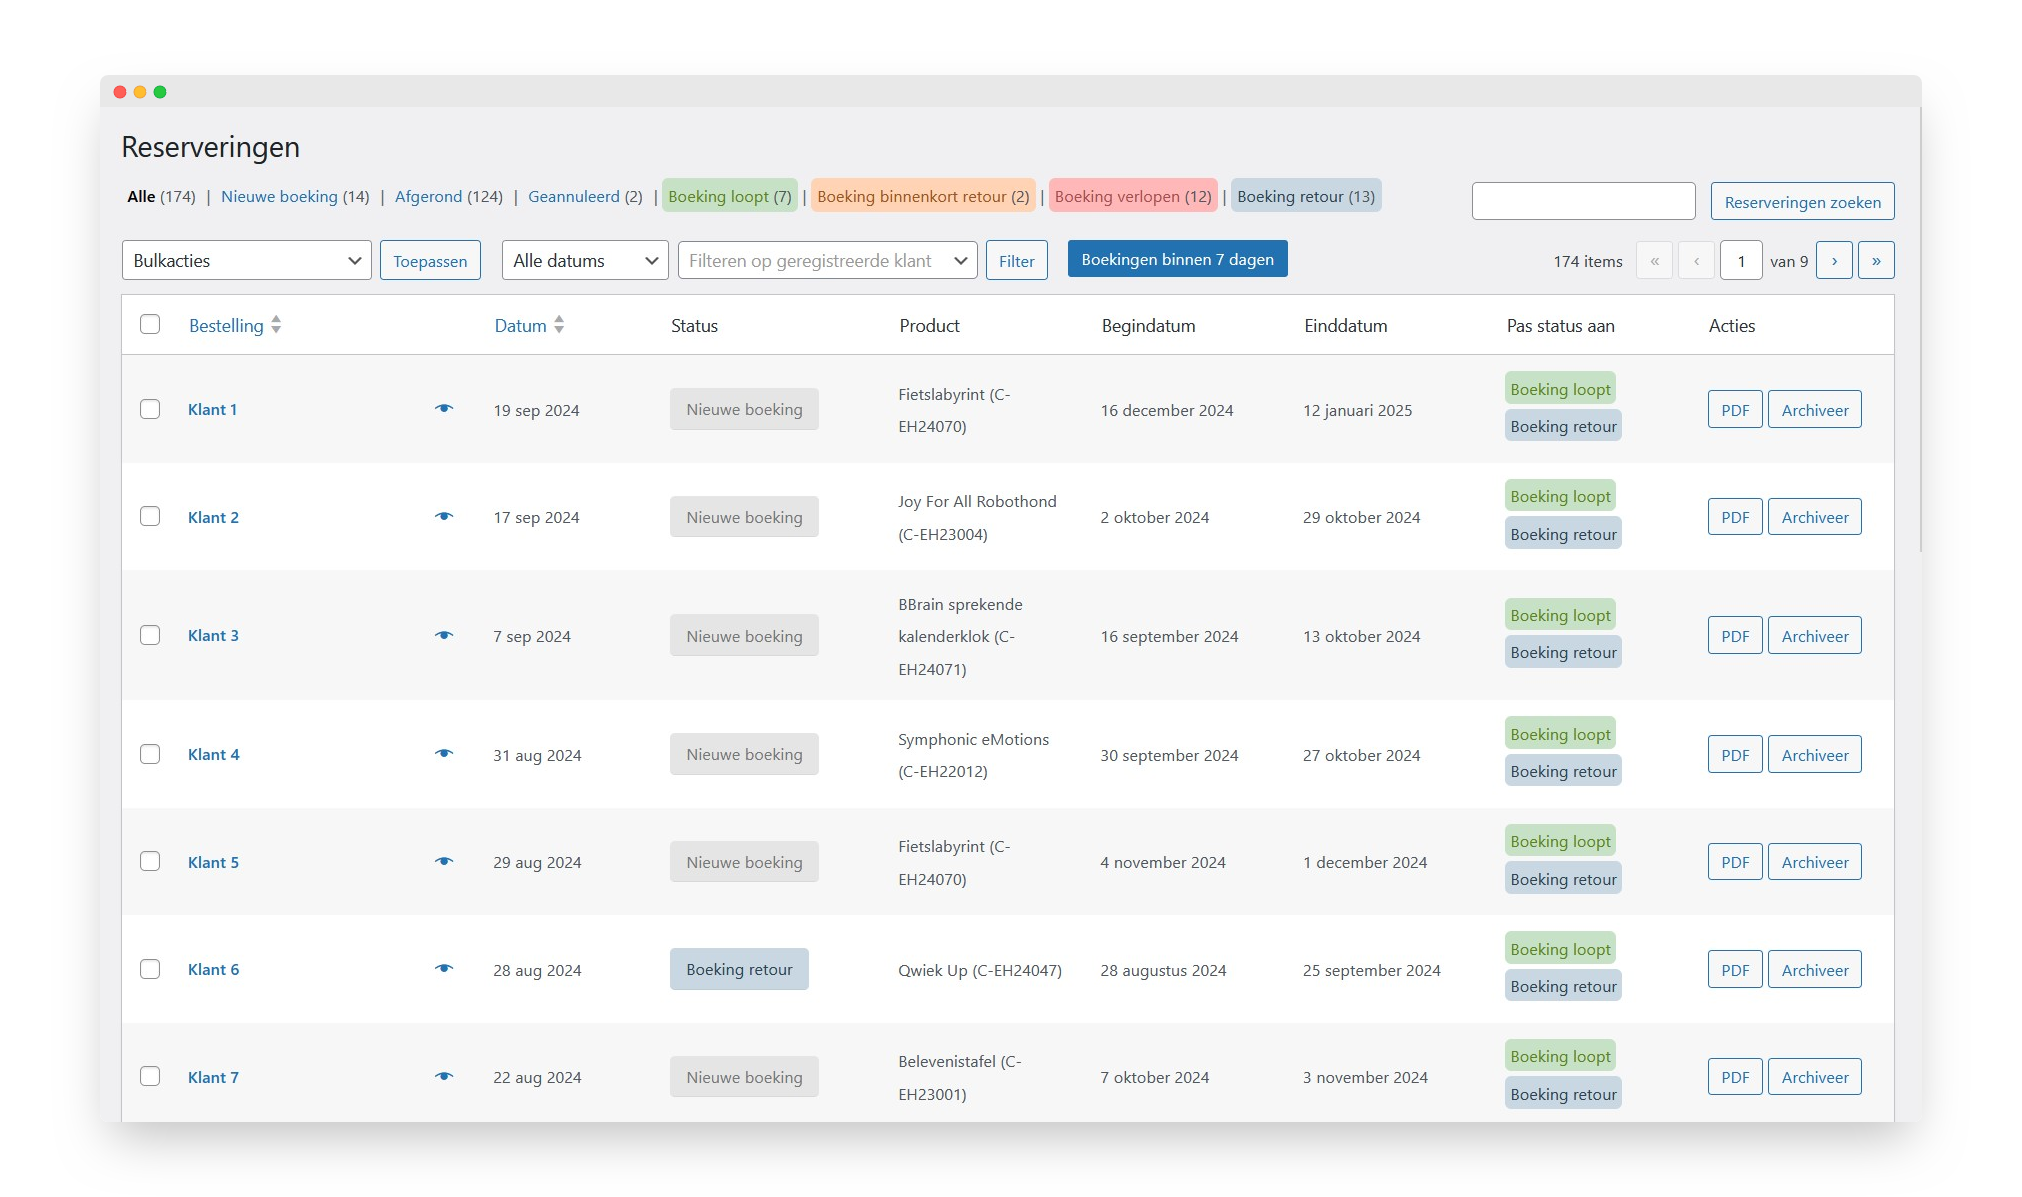This screenshot has width=2022, height=1197.
Task: Set Klant 2 status to Boeking loopt
Action: click(1560, 497)
